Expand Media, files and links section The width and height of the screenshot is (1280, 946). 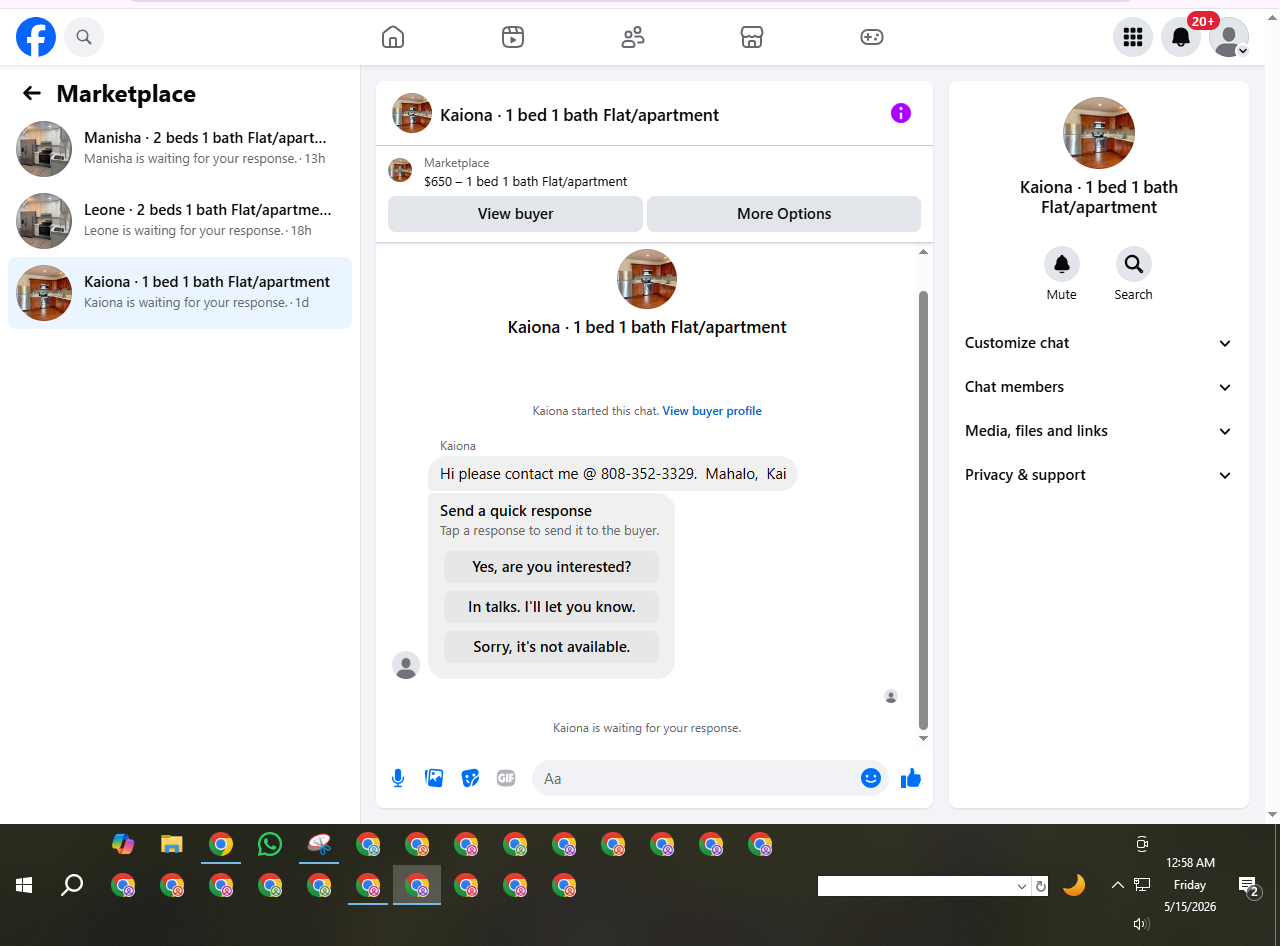pos(1098,431)
